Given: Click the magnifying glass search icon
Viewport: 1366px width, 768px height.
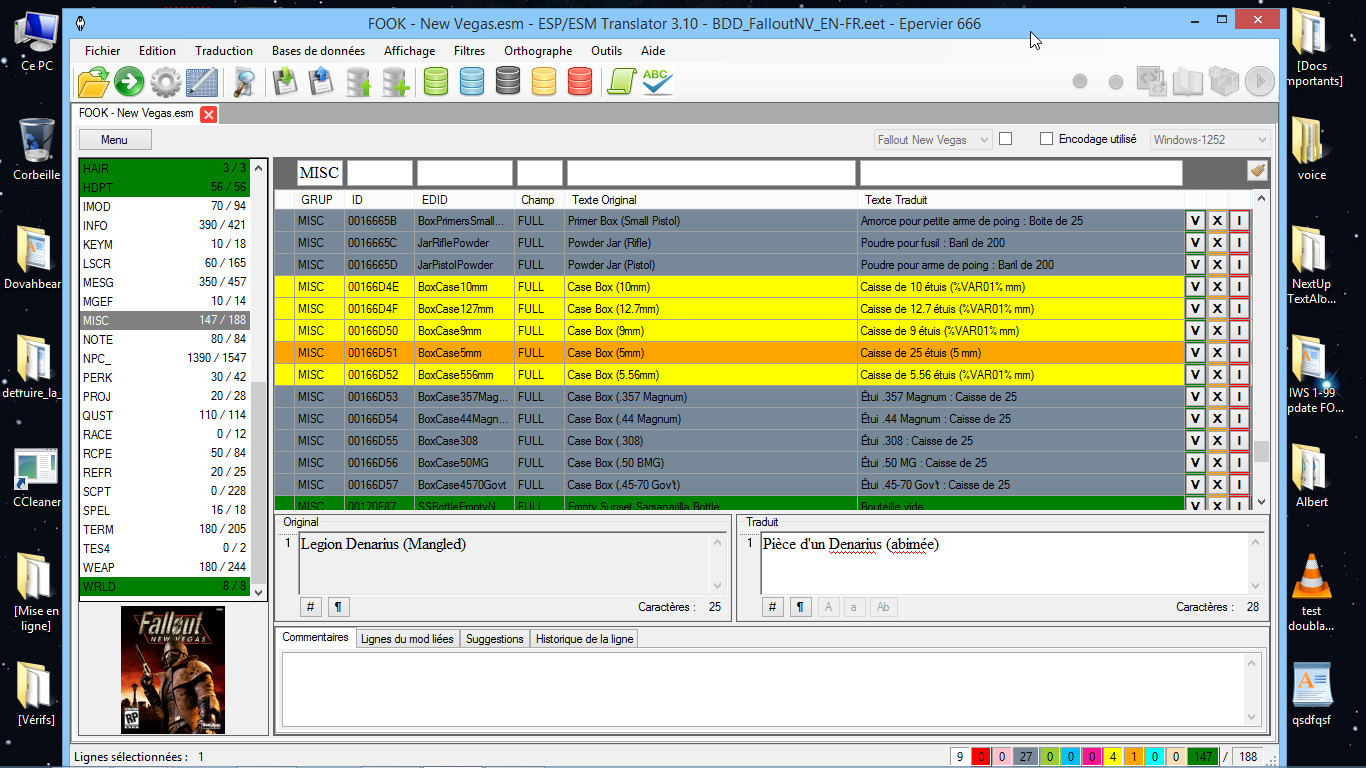Looking at the screenshot, I should (x=244, y=82).
